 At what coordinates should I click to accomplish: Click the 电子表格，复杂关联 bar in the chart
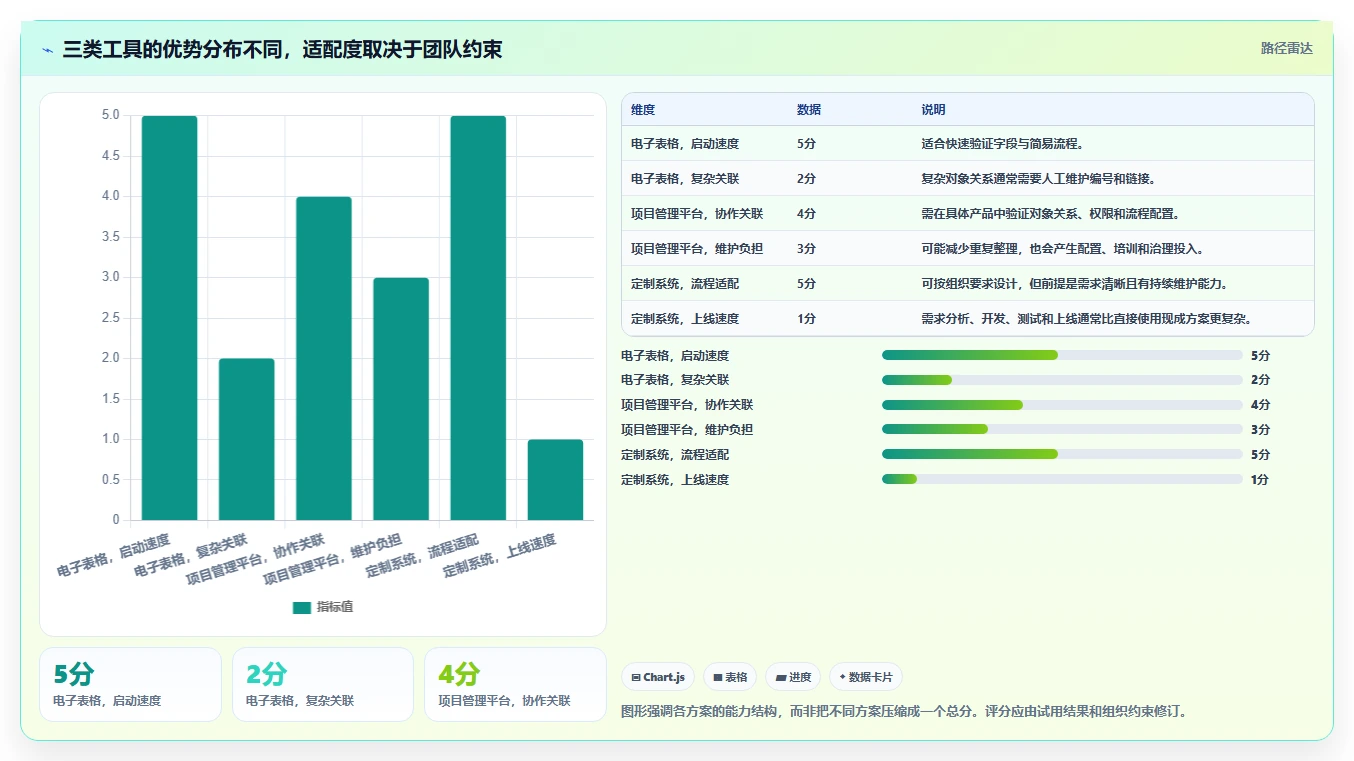click(247, 439)
